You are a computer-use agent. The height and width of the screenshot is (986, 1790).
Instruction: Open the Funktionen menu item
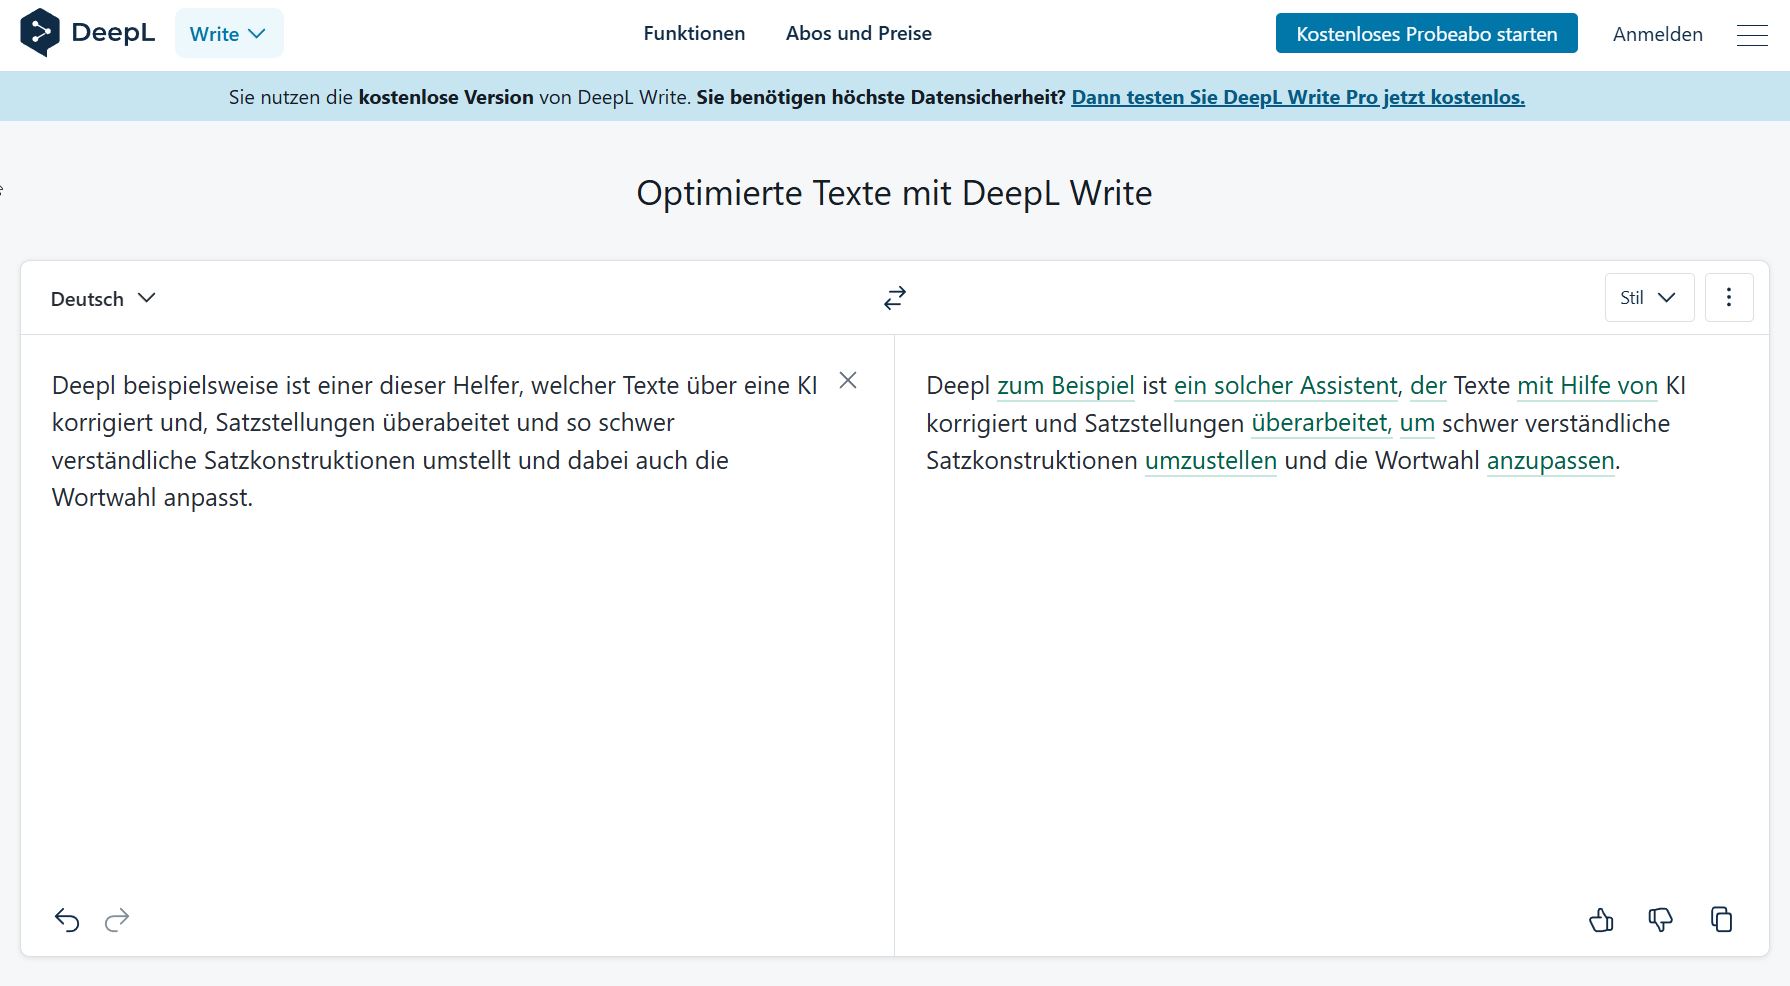pyautogui.click(x=694, y=33)
